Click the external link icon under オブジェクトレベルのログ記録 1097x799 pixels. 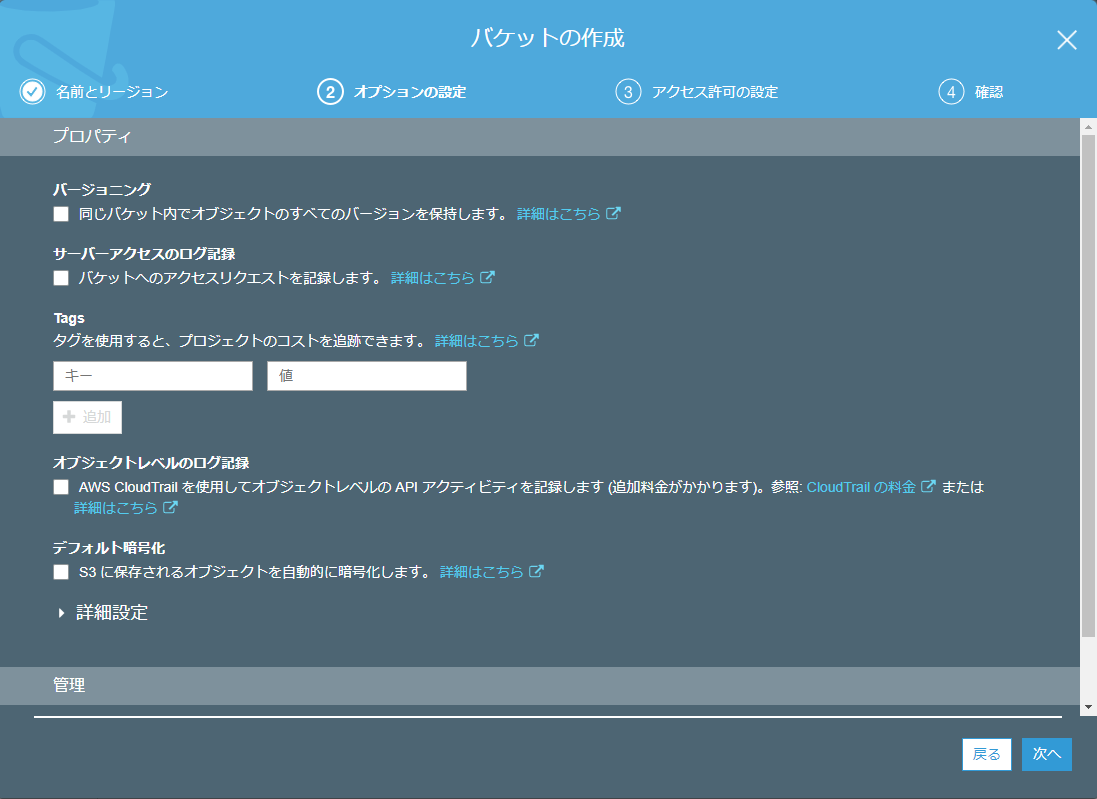point(170,507)
